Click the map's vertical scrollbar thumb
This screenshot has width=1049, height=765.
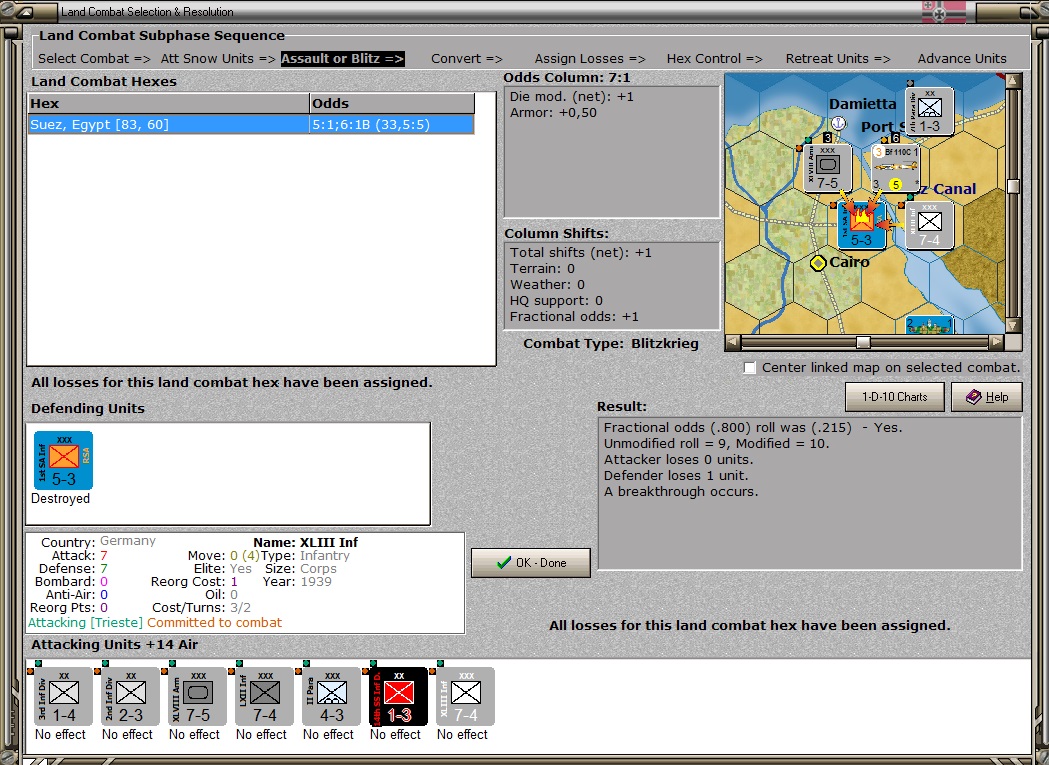tap(1014, 186)
